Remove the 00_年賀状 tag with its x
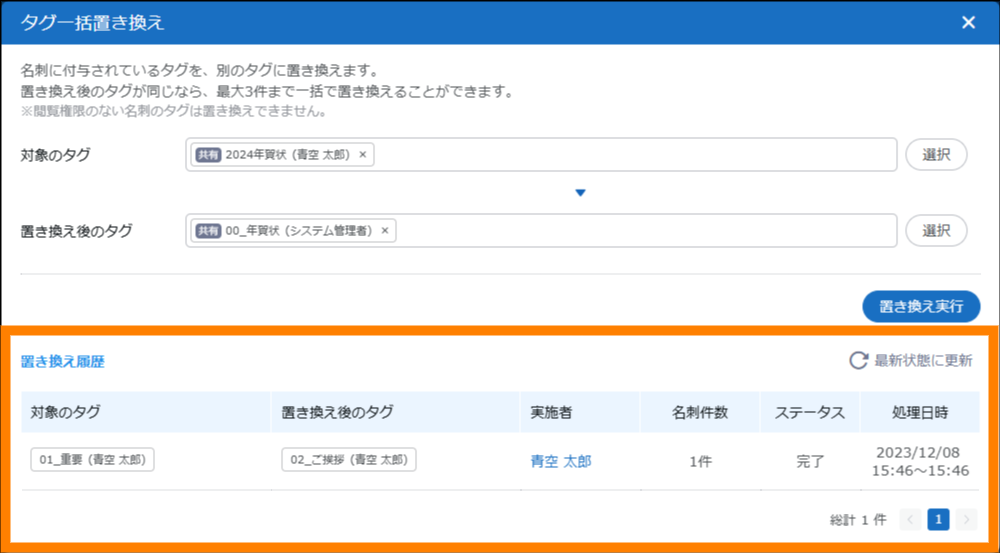 [385, 231]
